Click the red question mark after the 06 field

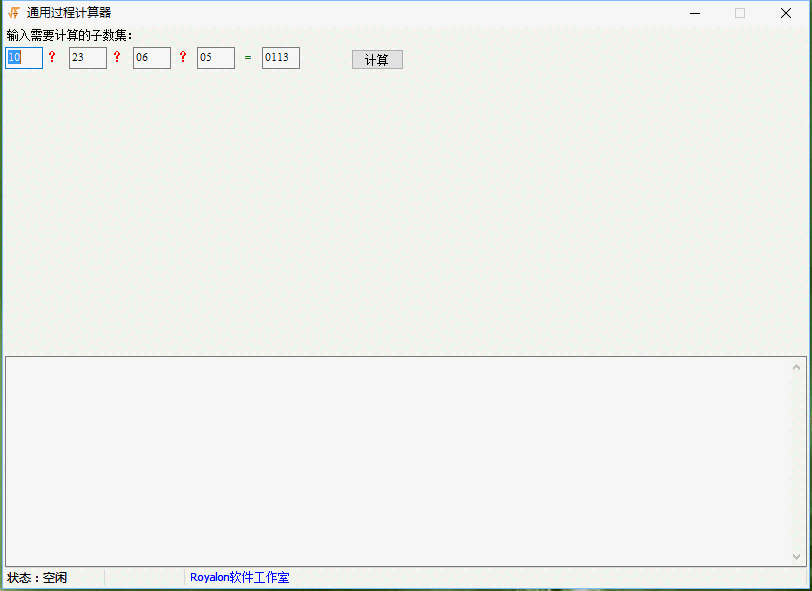(182, 58)
